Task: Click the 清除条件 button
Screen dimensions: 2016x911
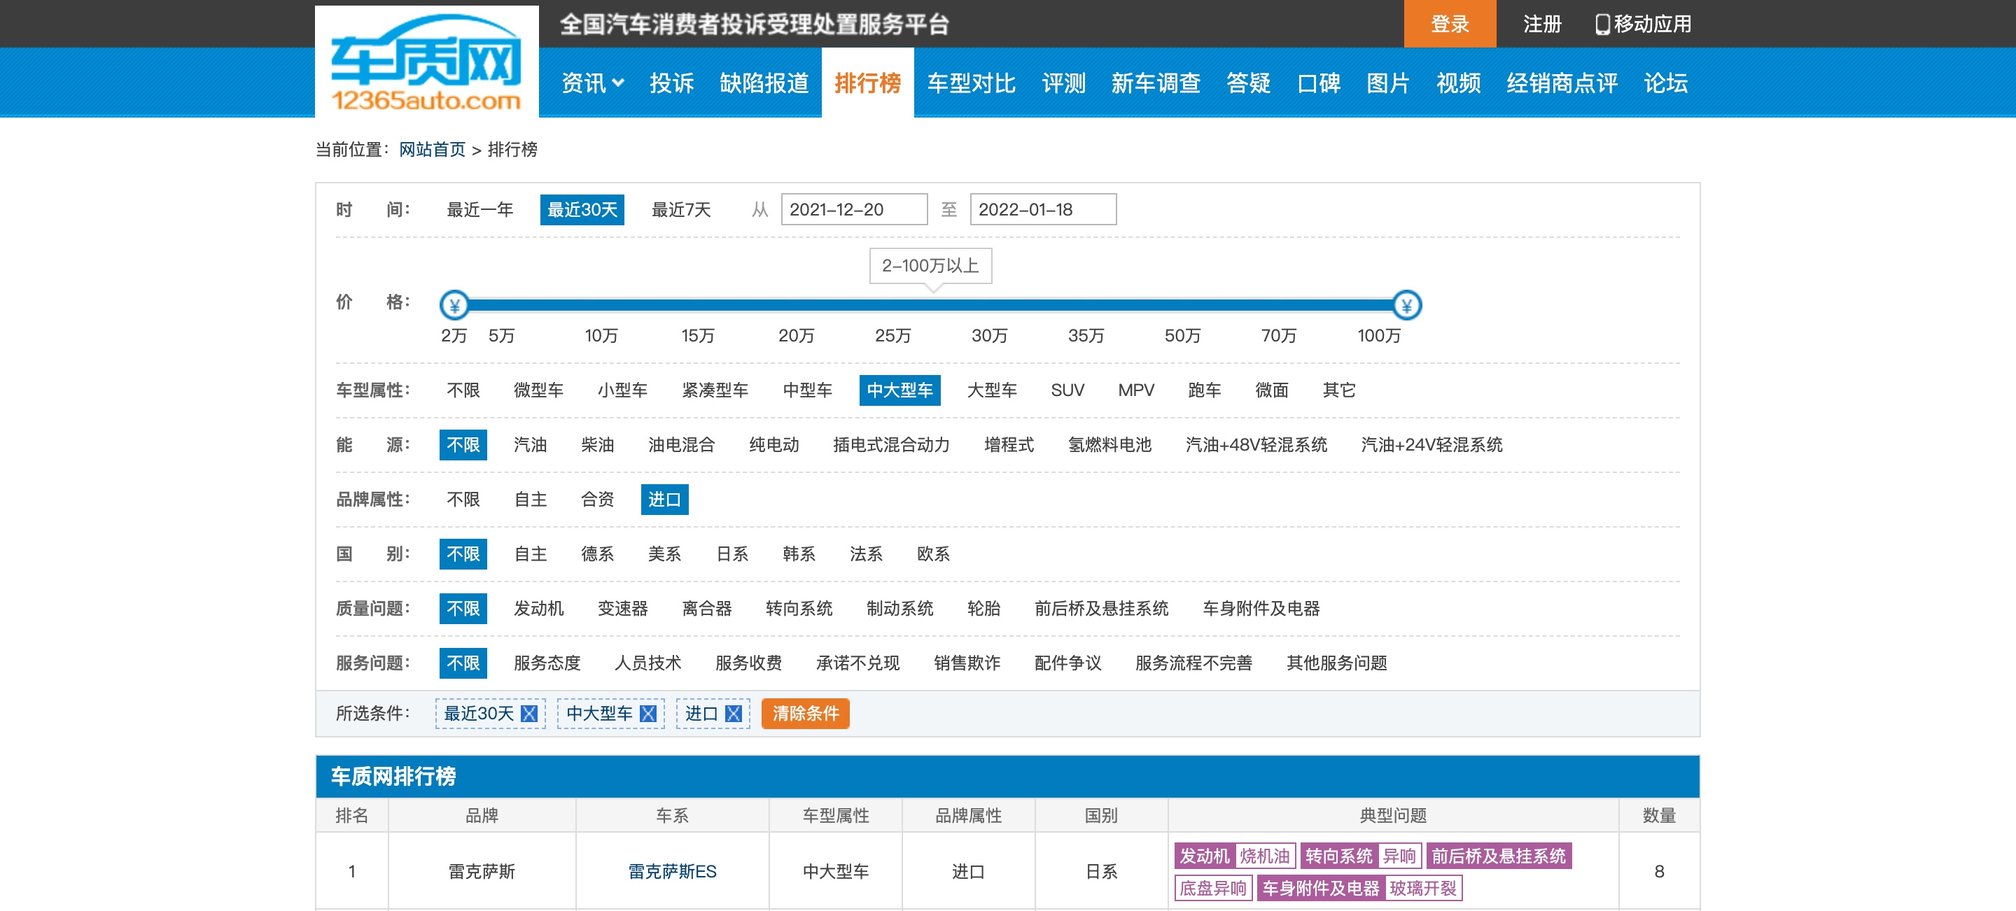Action: click(805, 714)
